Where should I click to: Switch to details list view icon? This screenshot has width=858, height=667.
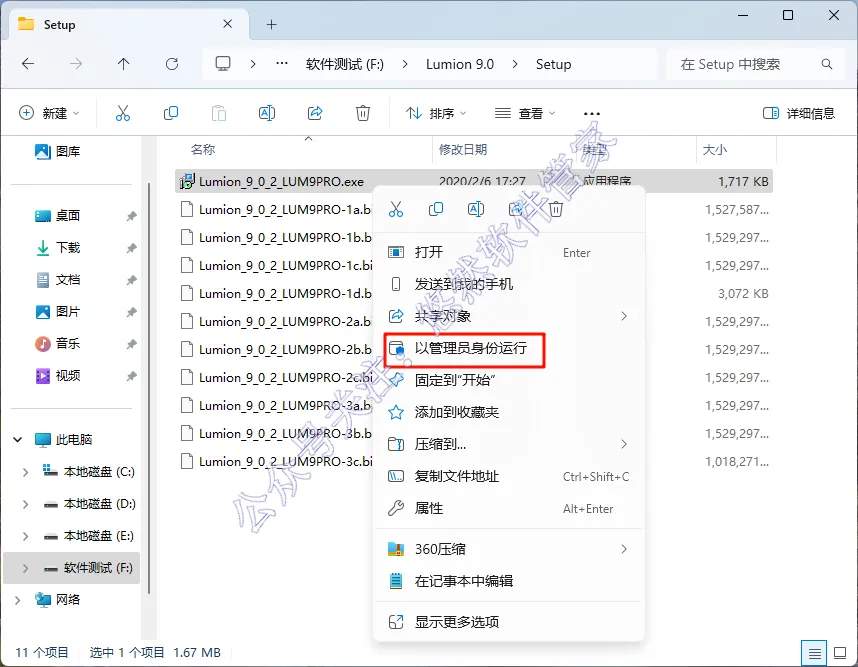point(814,653)
